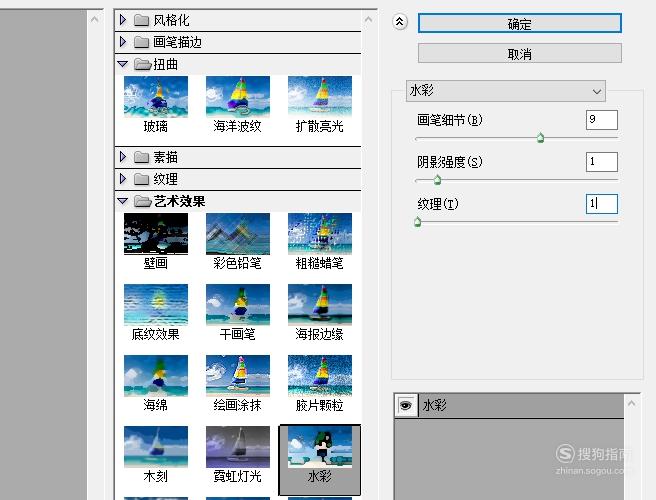The image size is (656, 500).
Task: Apply the 海报边缘 filter thumbnail
Action: [320, 305]
